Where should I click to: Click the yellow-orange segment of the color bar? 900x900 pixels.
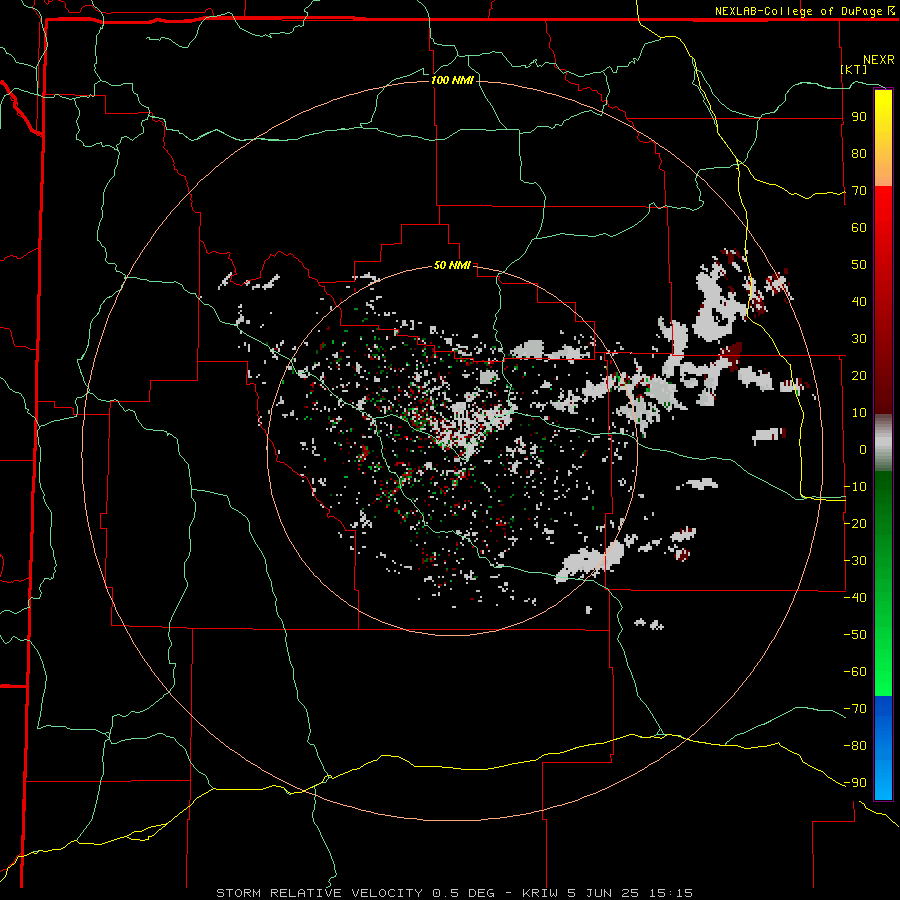(883, 138)
